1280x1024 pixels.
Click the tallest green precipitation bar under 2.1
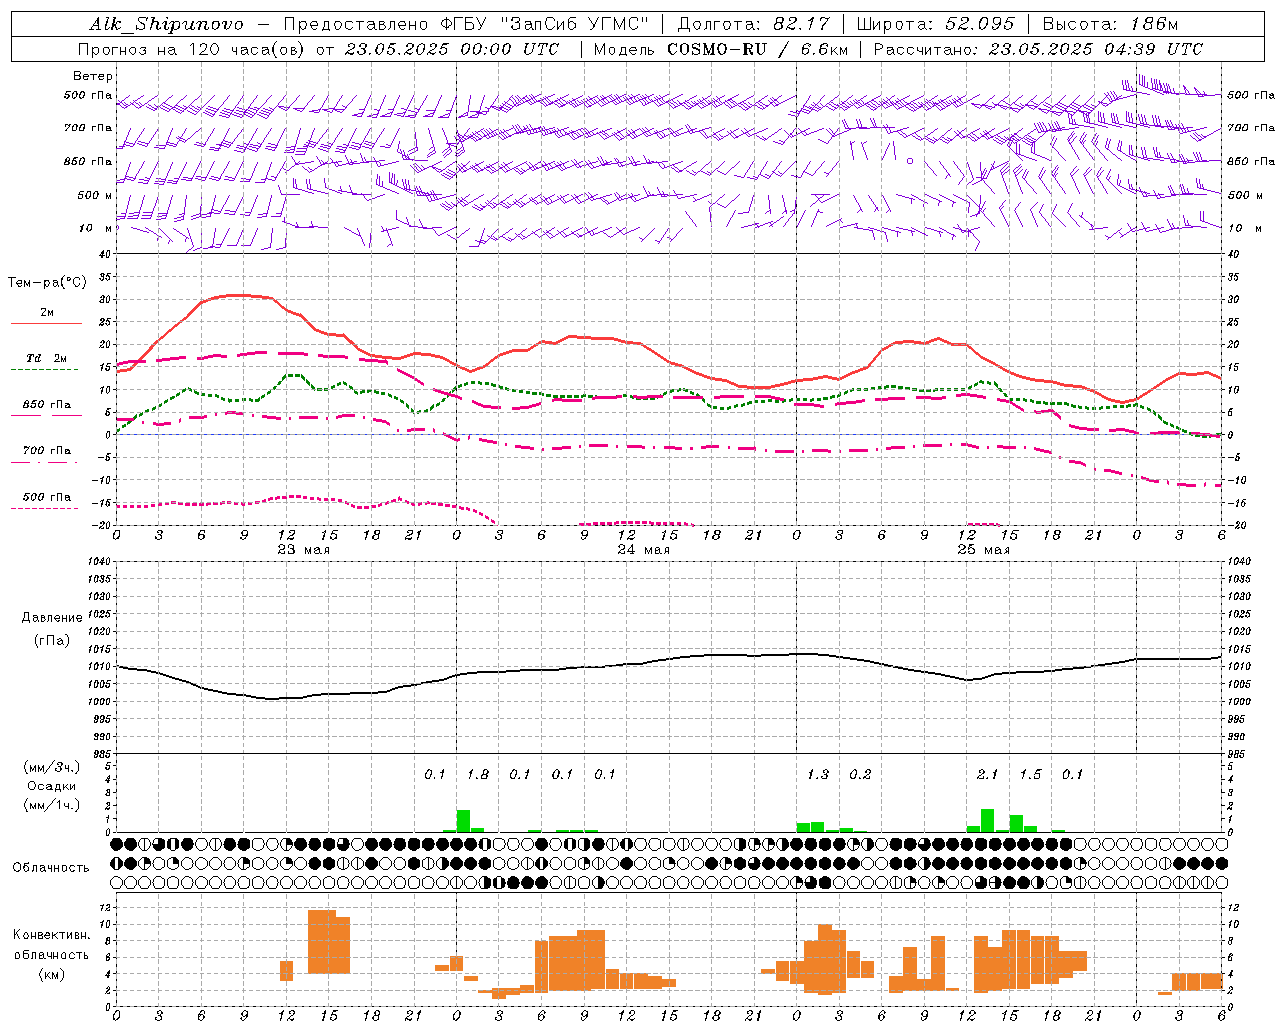point(988,820)
